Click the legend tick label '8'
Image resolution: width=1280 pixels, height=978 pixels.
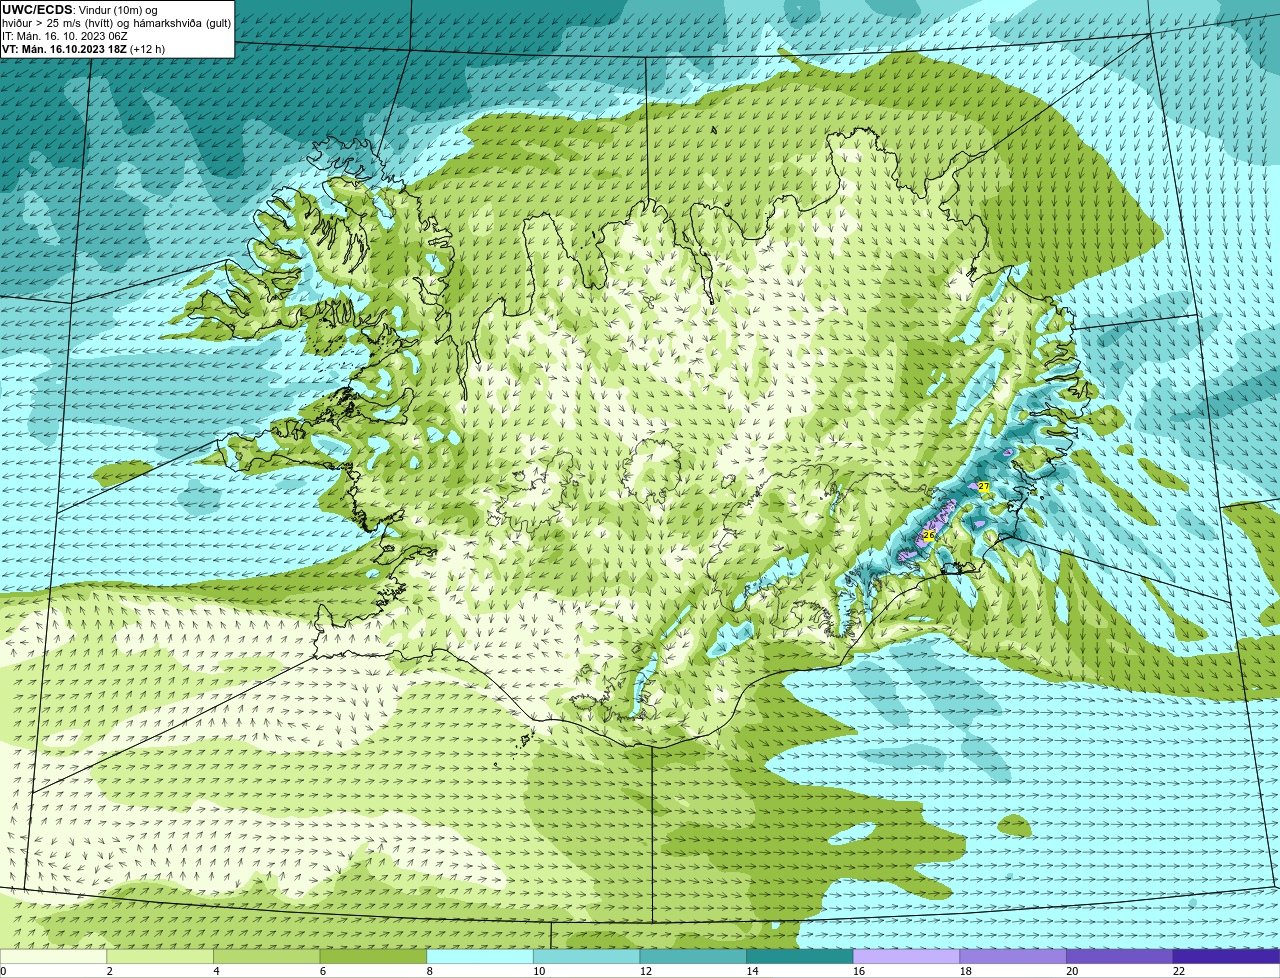(x=429, y=971)
